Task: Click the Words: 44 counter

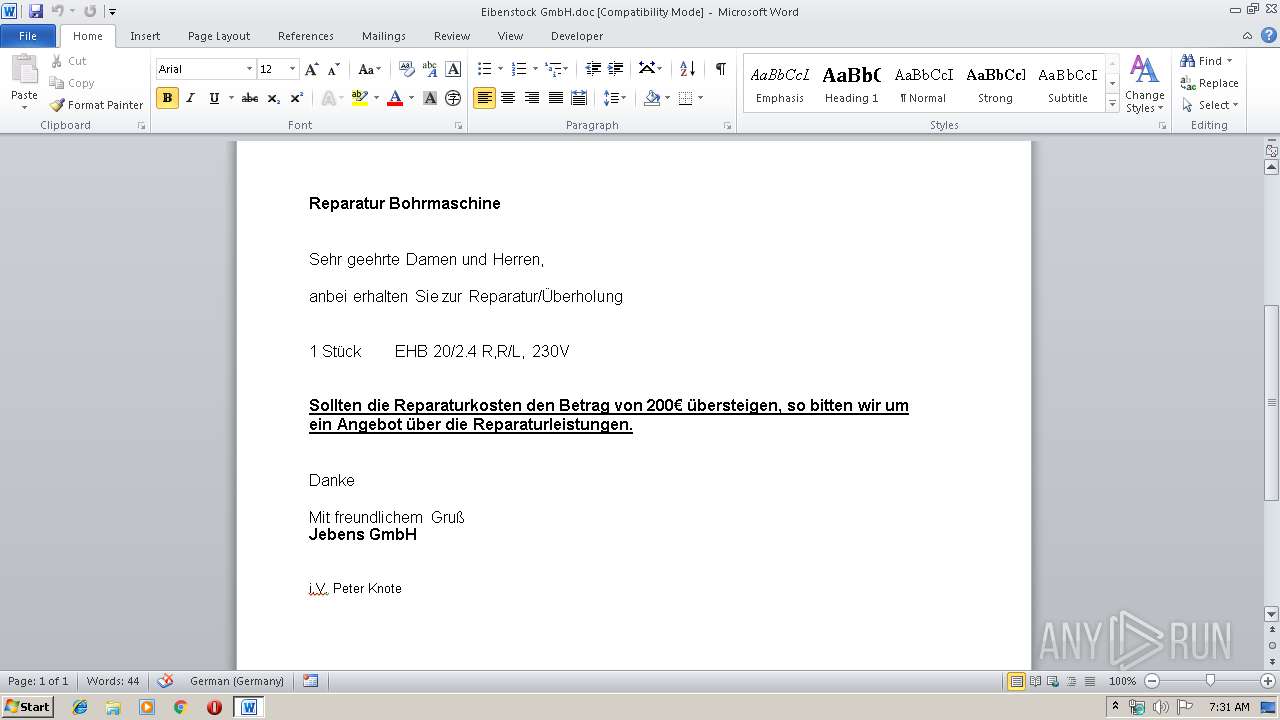Action: (113, 681)
